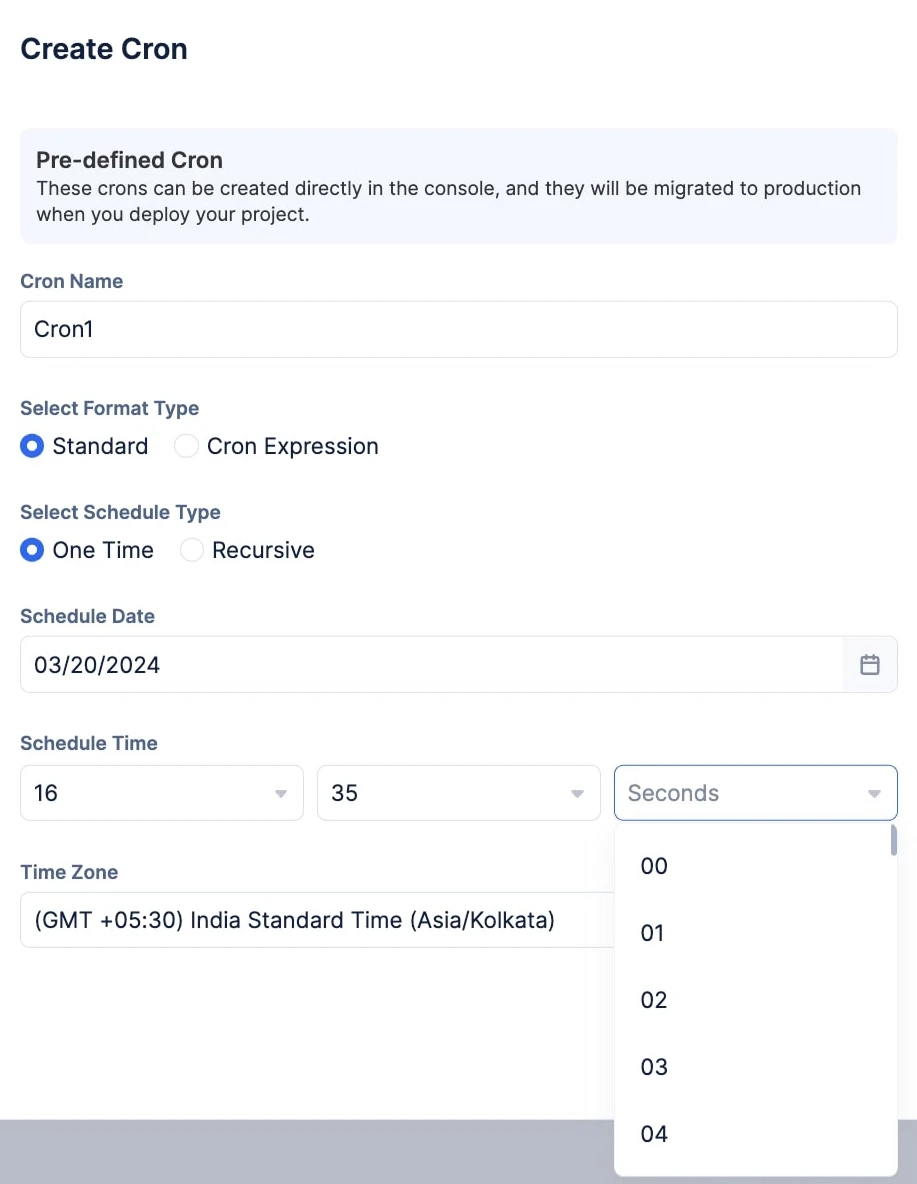Screen dimensions: 917x1184
Task: Click the Cron Name text field
Action: pyautogui.click(x=458, y=329)
